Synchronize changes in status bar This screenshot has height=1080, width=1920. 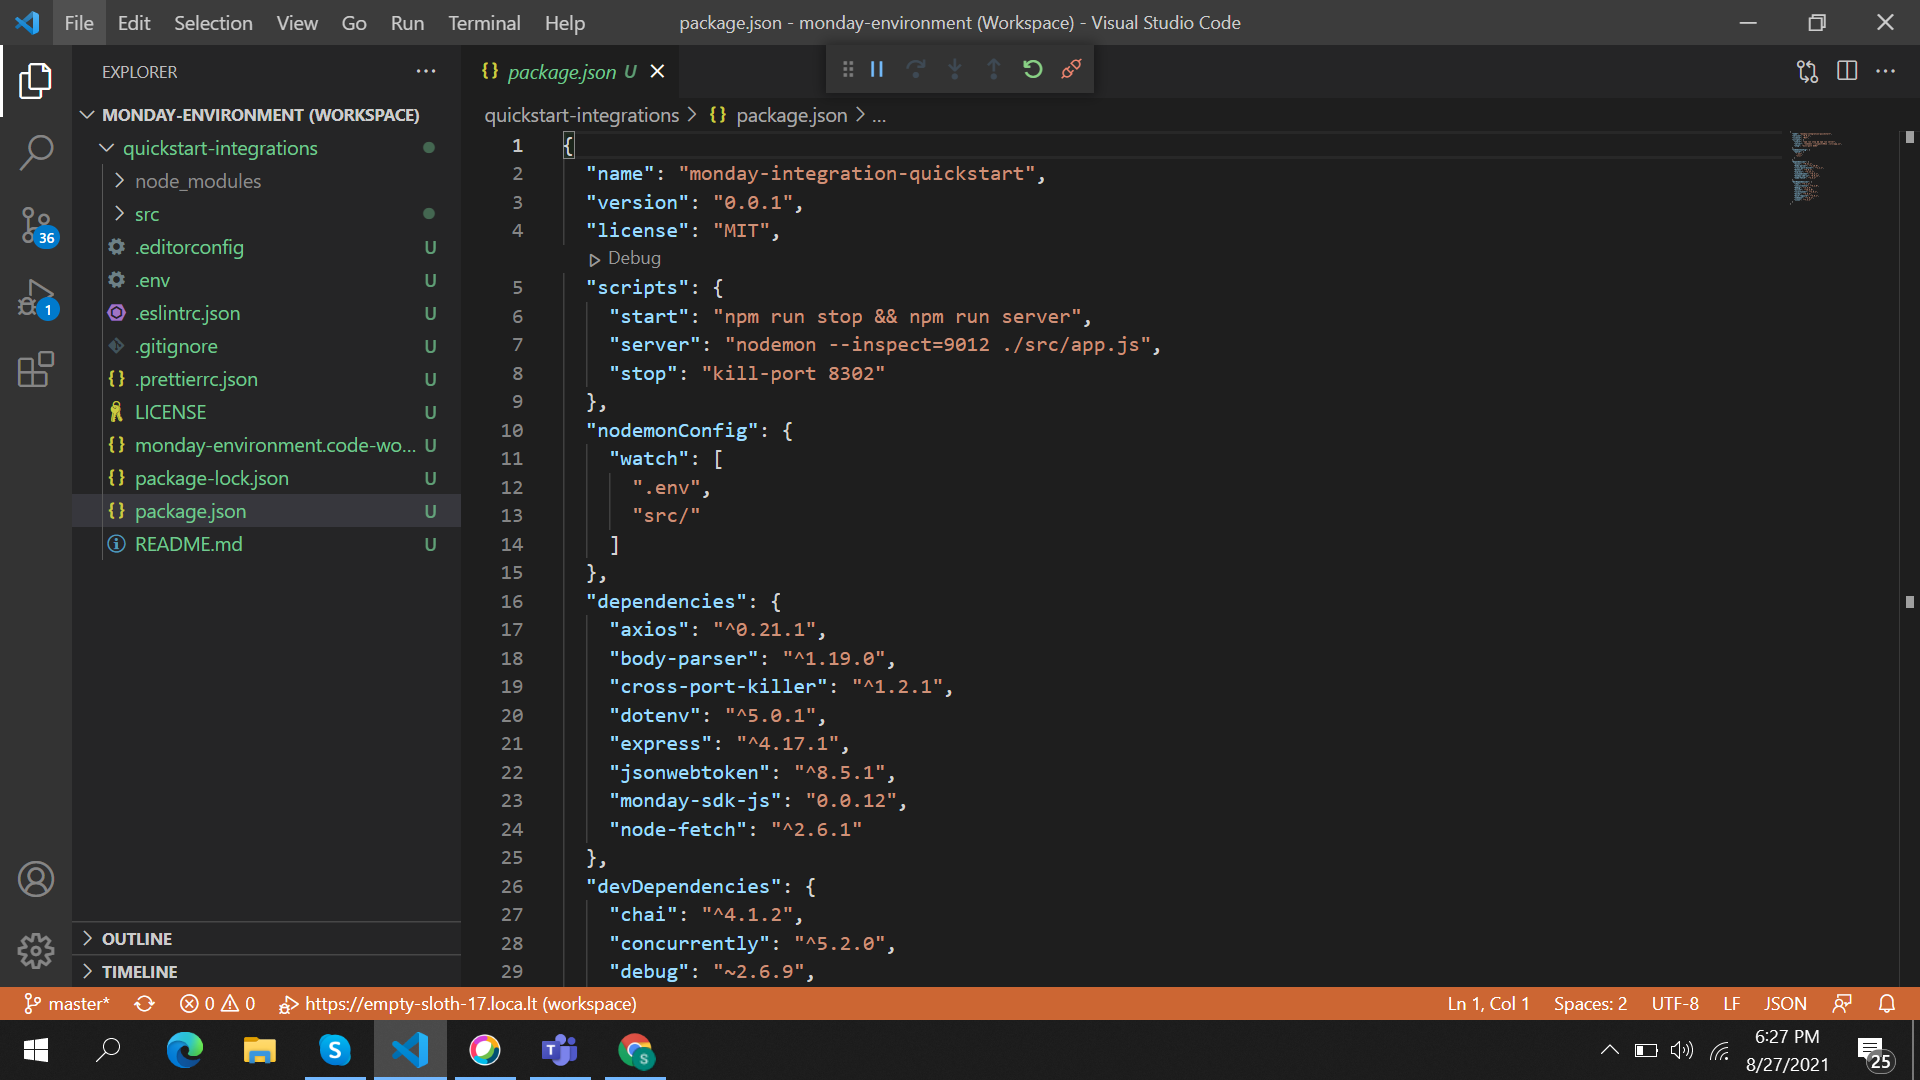144,1004
